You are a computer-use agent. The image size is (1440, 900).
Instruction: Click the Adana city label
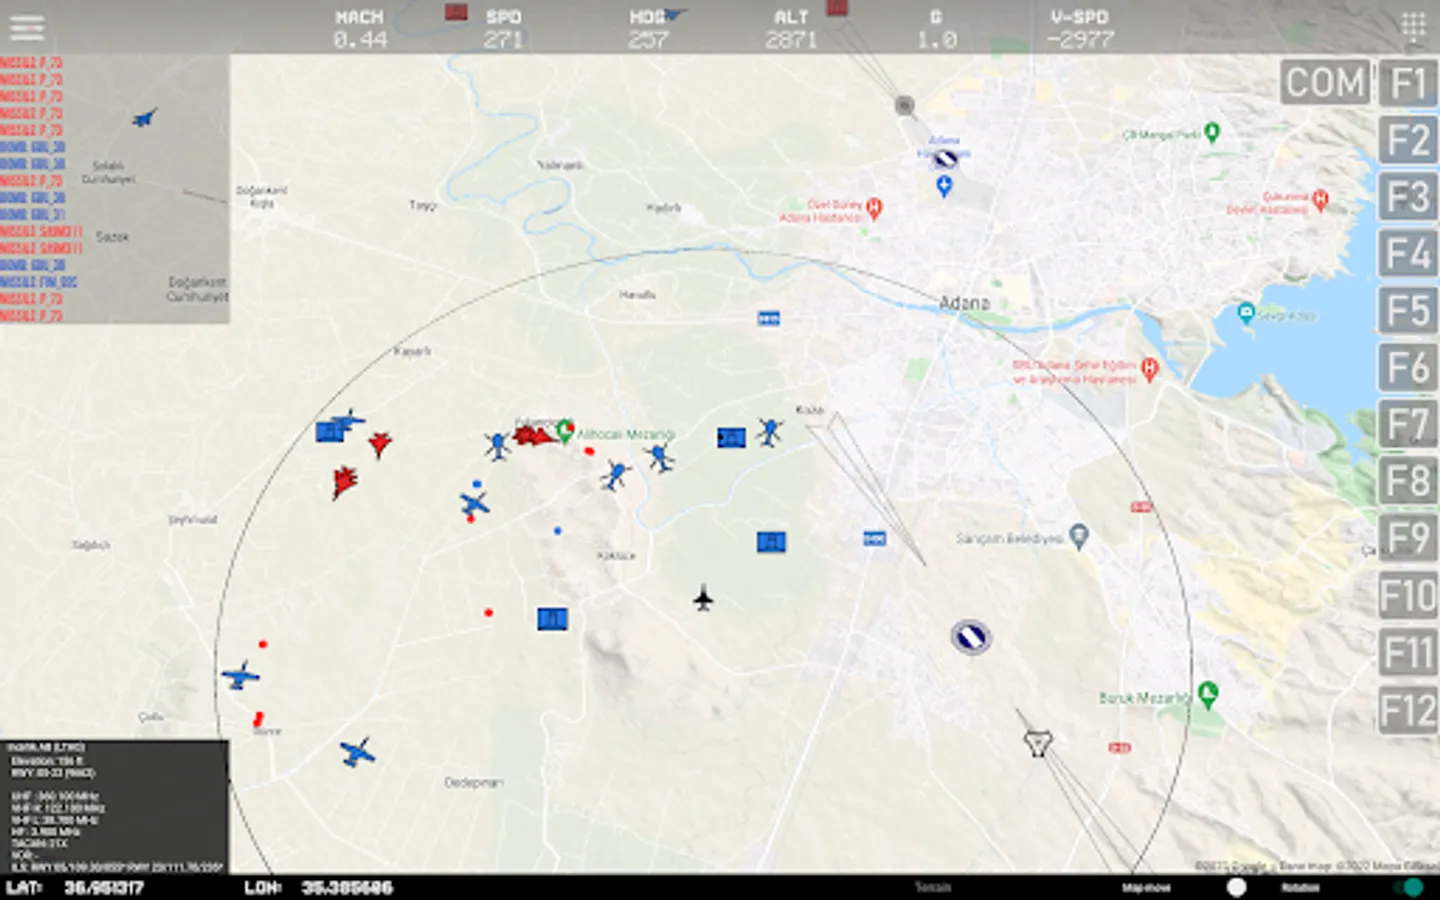click(964, 302)
